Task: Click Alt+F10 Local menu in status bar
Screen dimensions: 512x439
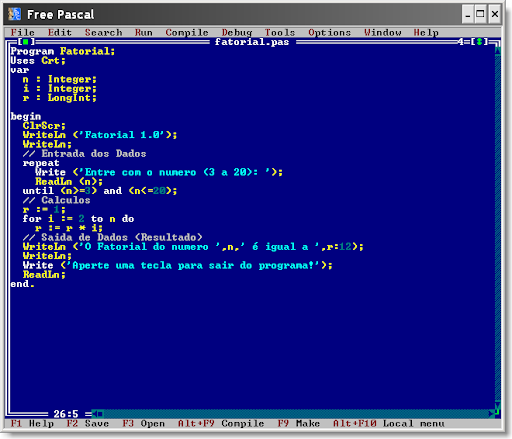Action: tap(388, 423)
